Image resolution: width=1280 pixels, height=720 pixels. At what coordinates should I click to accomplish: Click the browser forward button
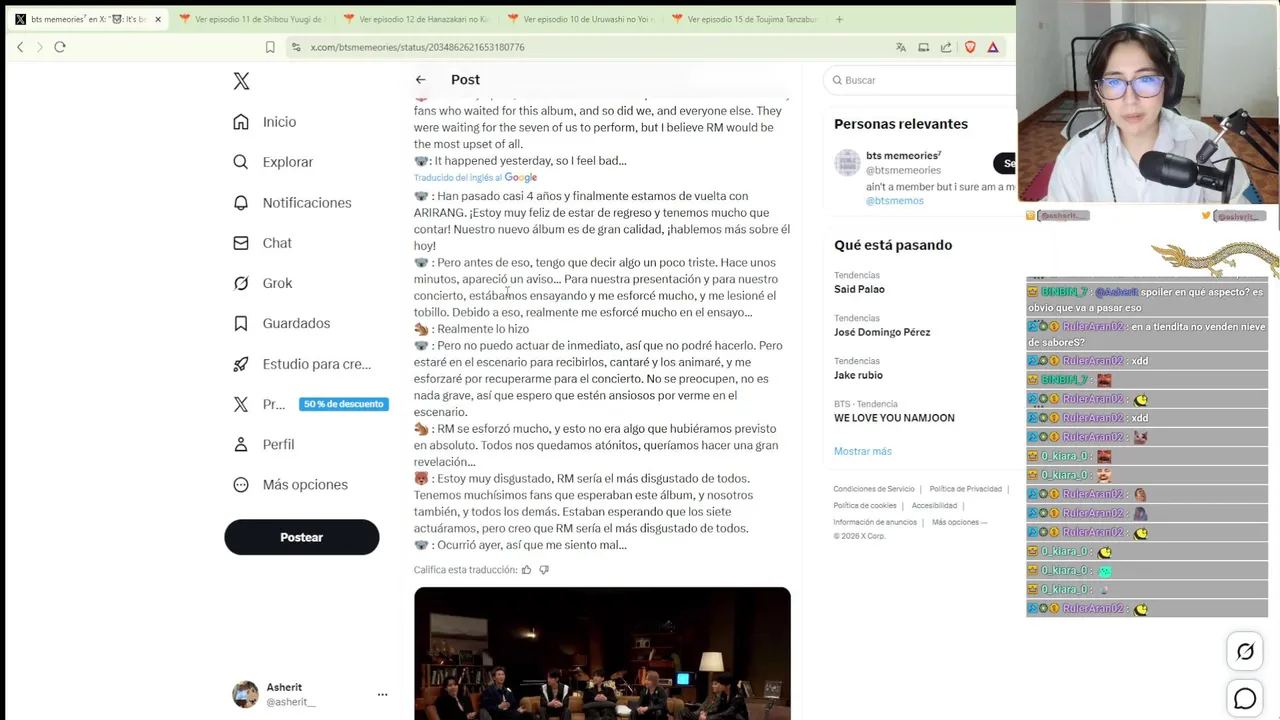(40, 47)
